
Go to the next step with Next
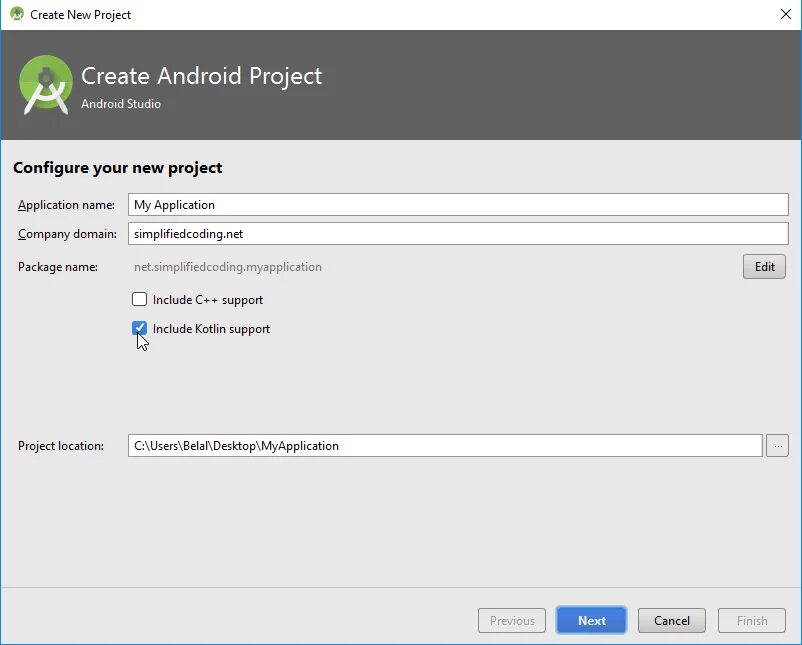coord(591,620)
